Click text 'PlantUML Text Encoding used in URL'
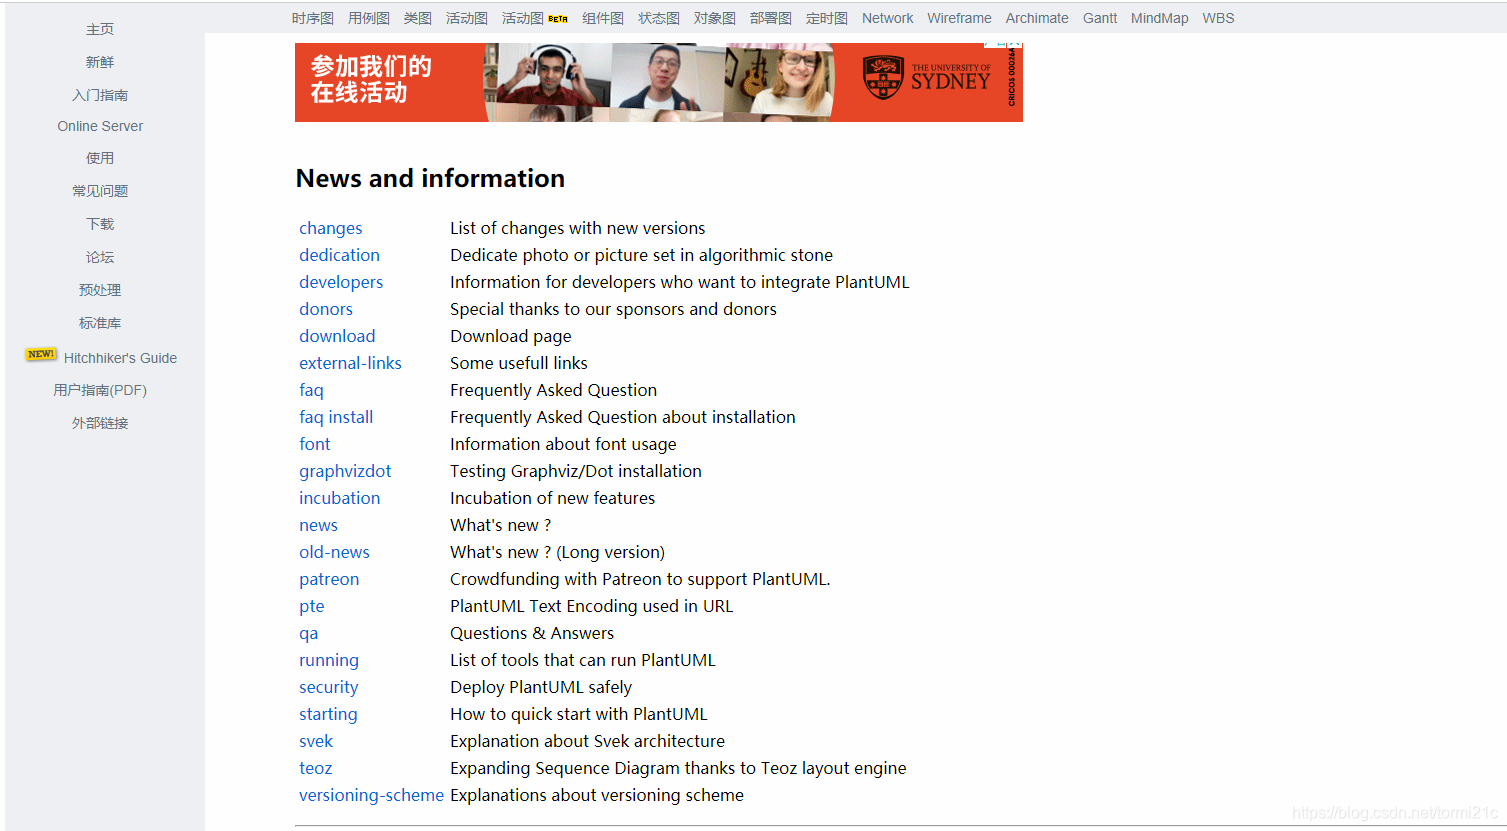 point(591,606)
